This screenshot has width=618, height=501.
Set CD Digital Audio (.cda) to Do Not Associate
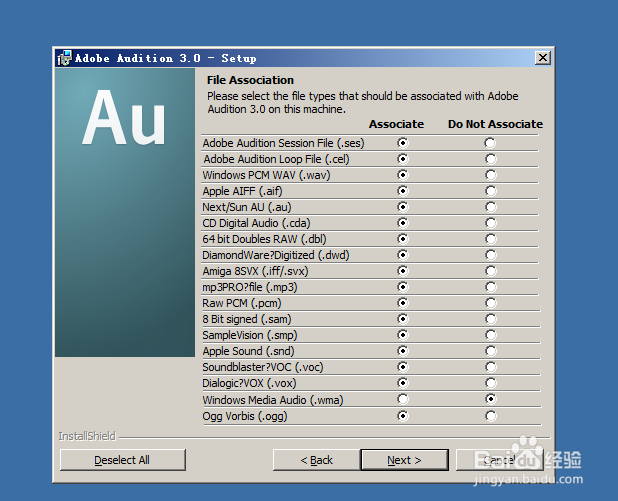pos(490,223)
